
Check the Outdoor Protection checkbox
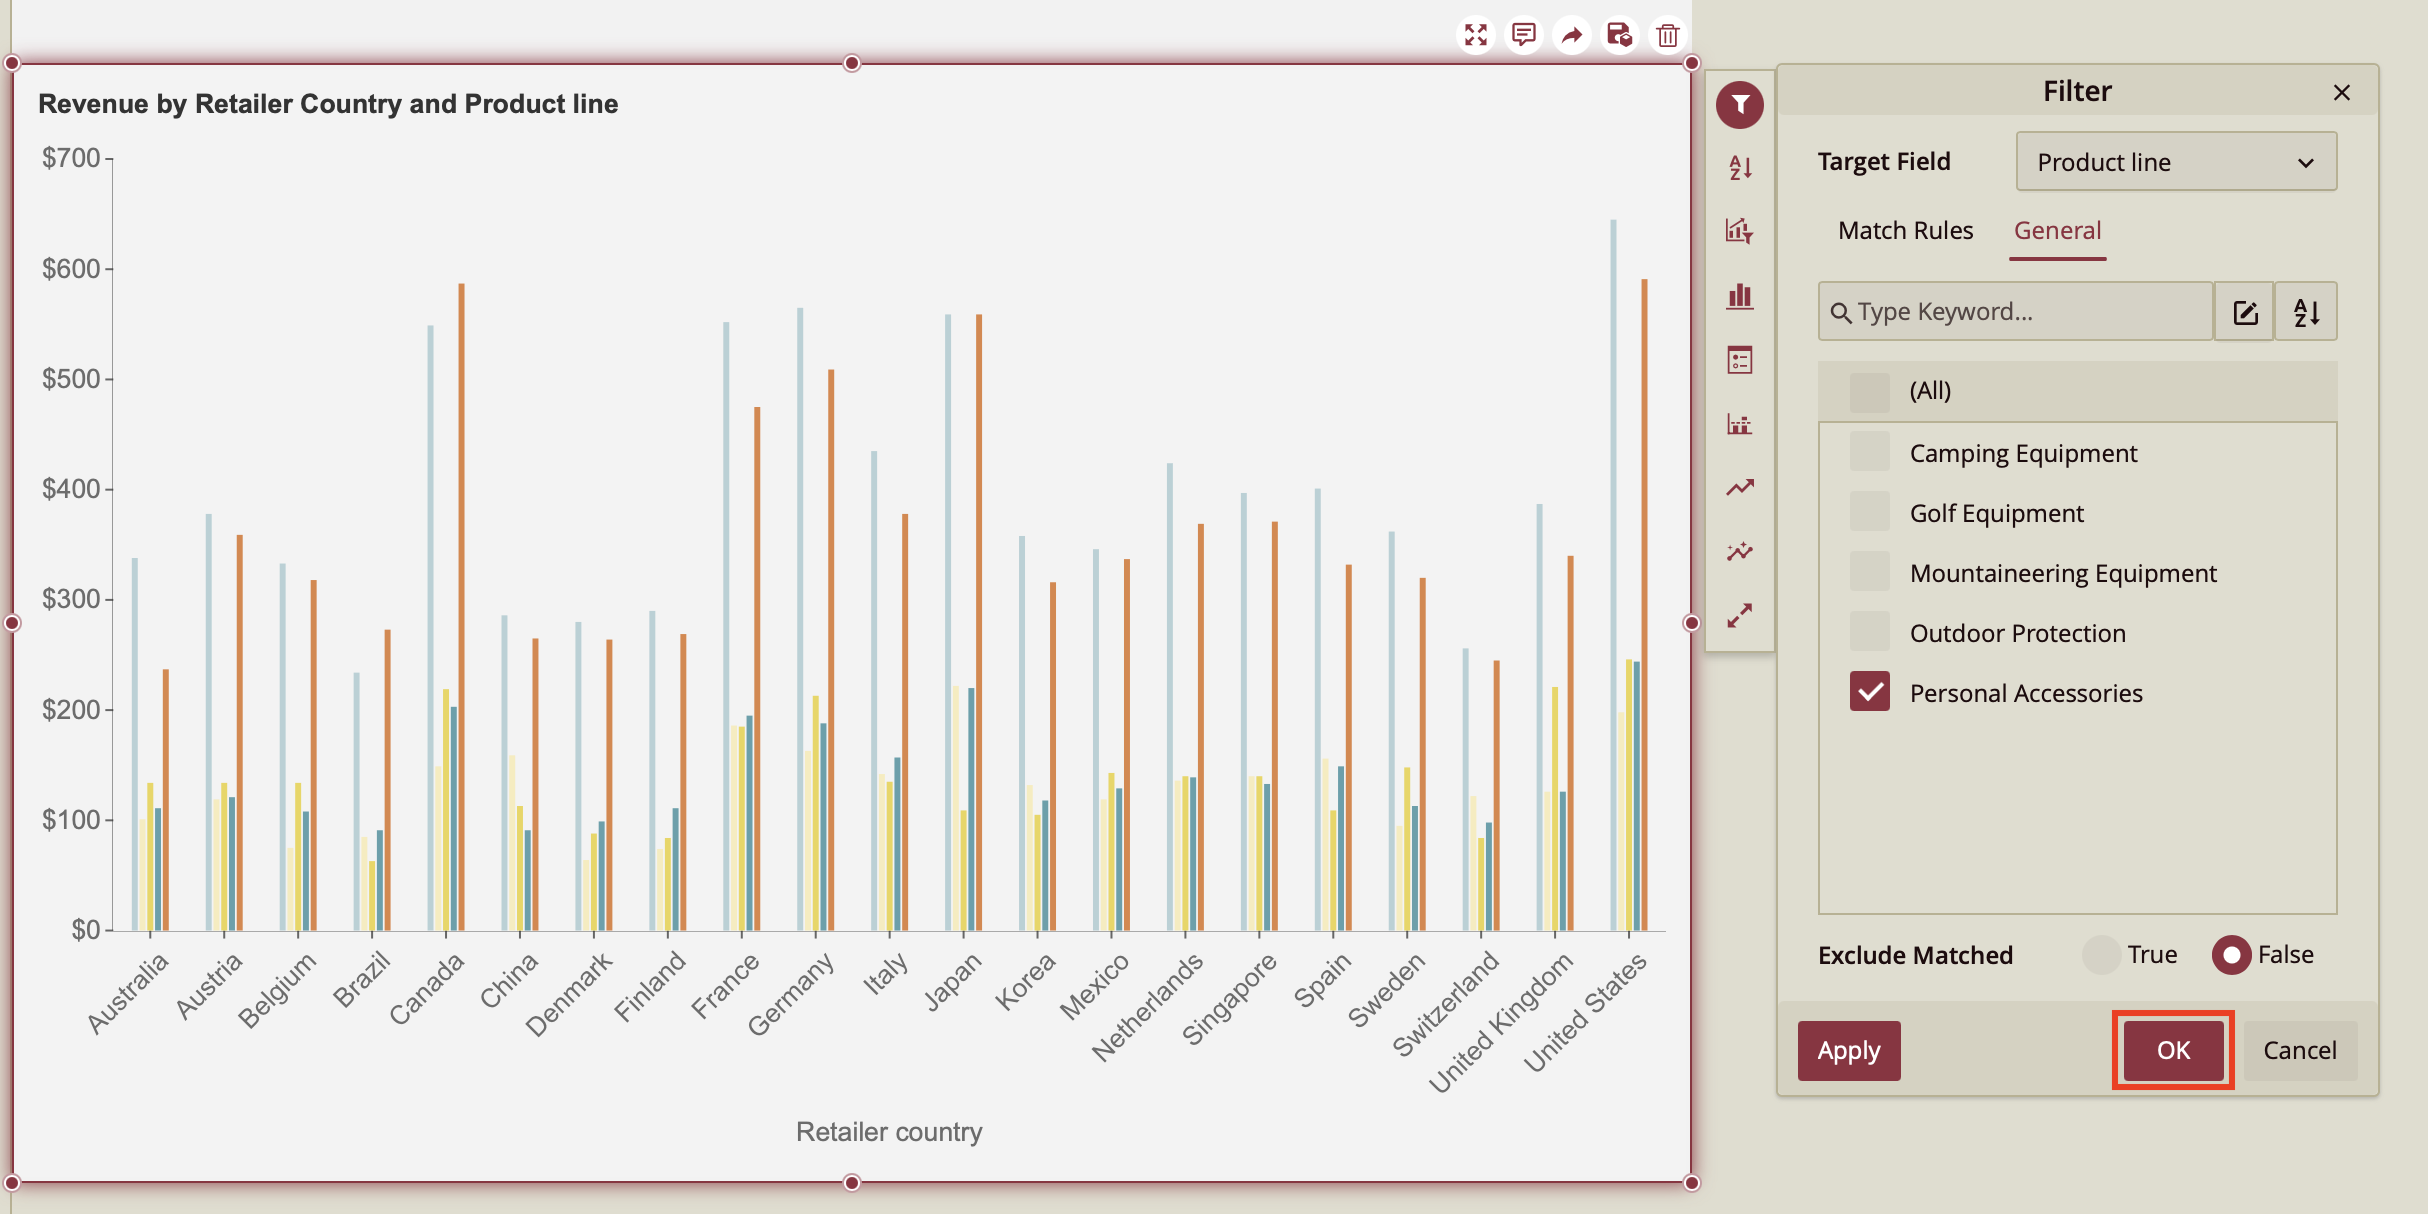[x=1869, y=632]
